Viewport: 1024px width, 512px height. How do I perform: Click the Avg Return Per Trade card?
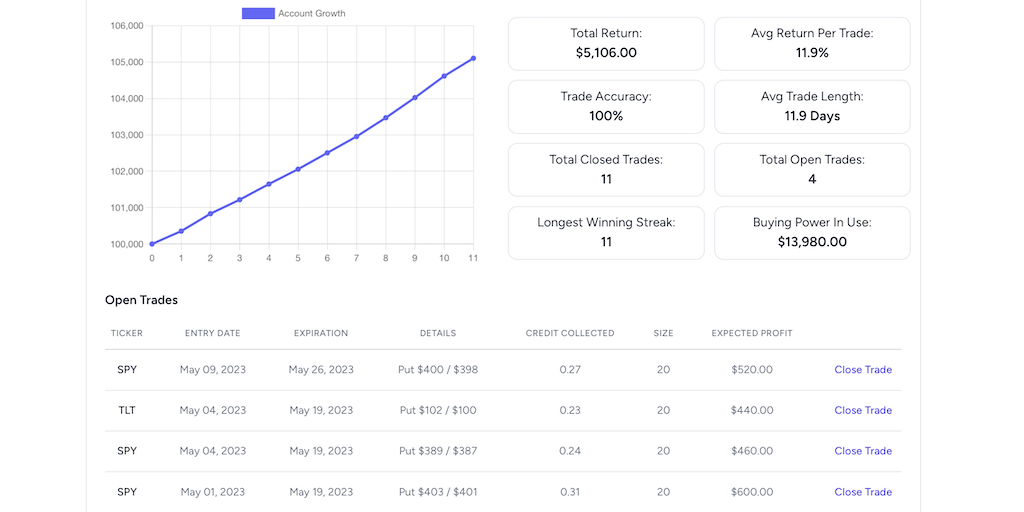[x=811, y=44]
